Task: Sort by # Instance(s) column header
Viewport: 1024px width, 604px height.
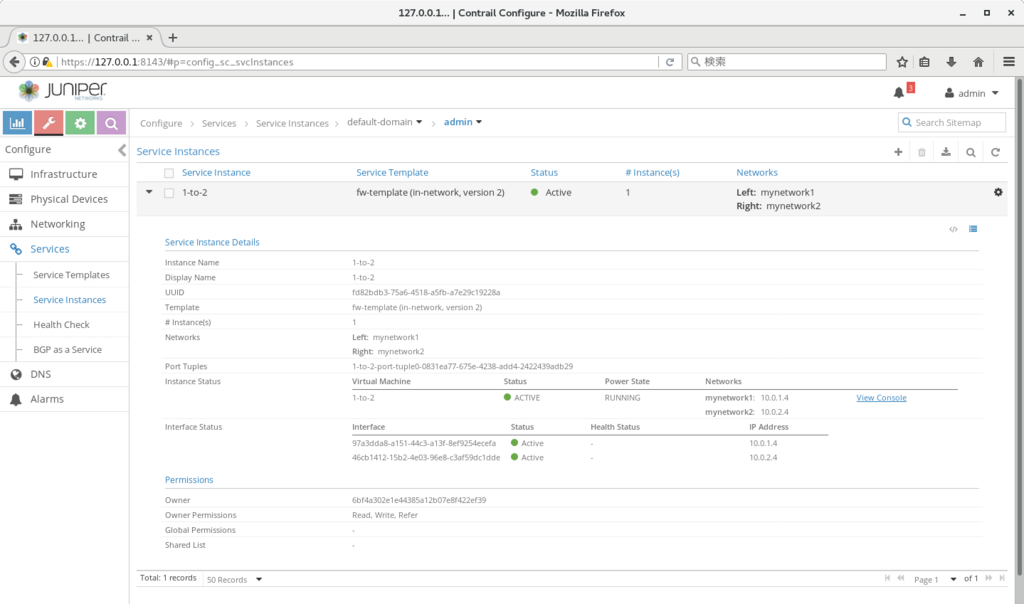Action: pos(652,172)
